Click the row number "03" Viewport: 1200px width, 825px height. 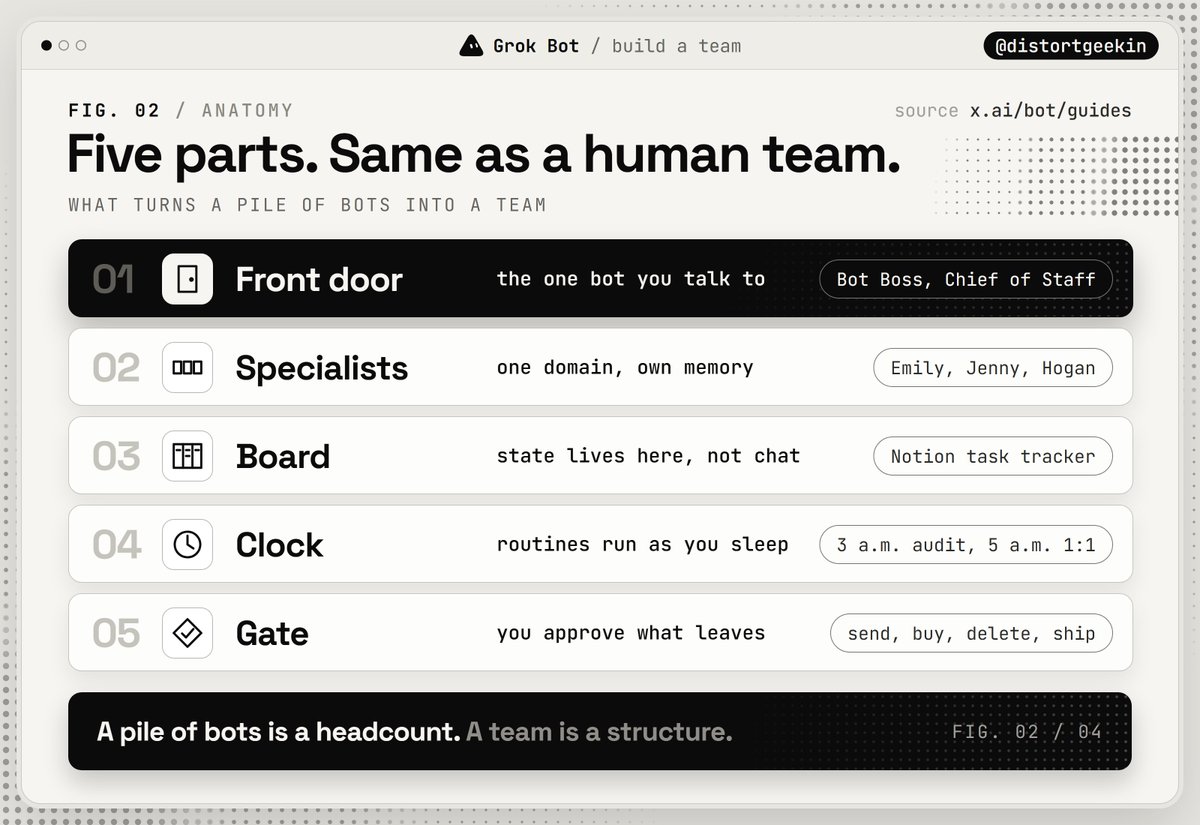[116, 456]
